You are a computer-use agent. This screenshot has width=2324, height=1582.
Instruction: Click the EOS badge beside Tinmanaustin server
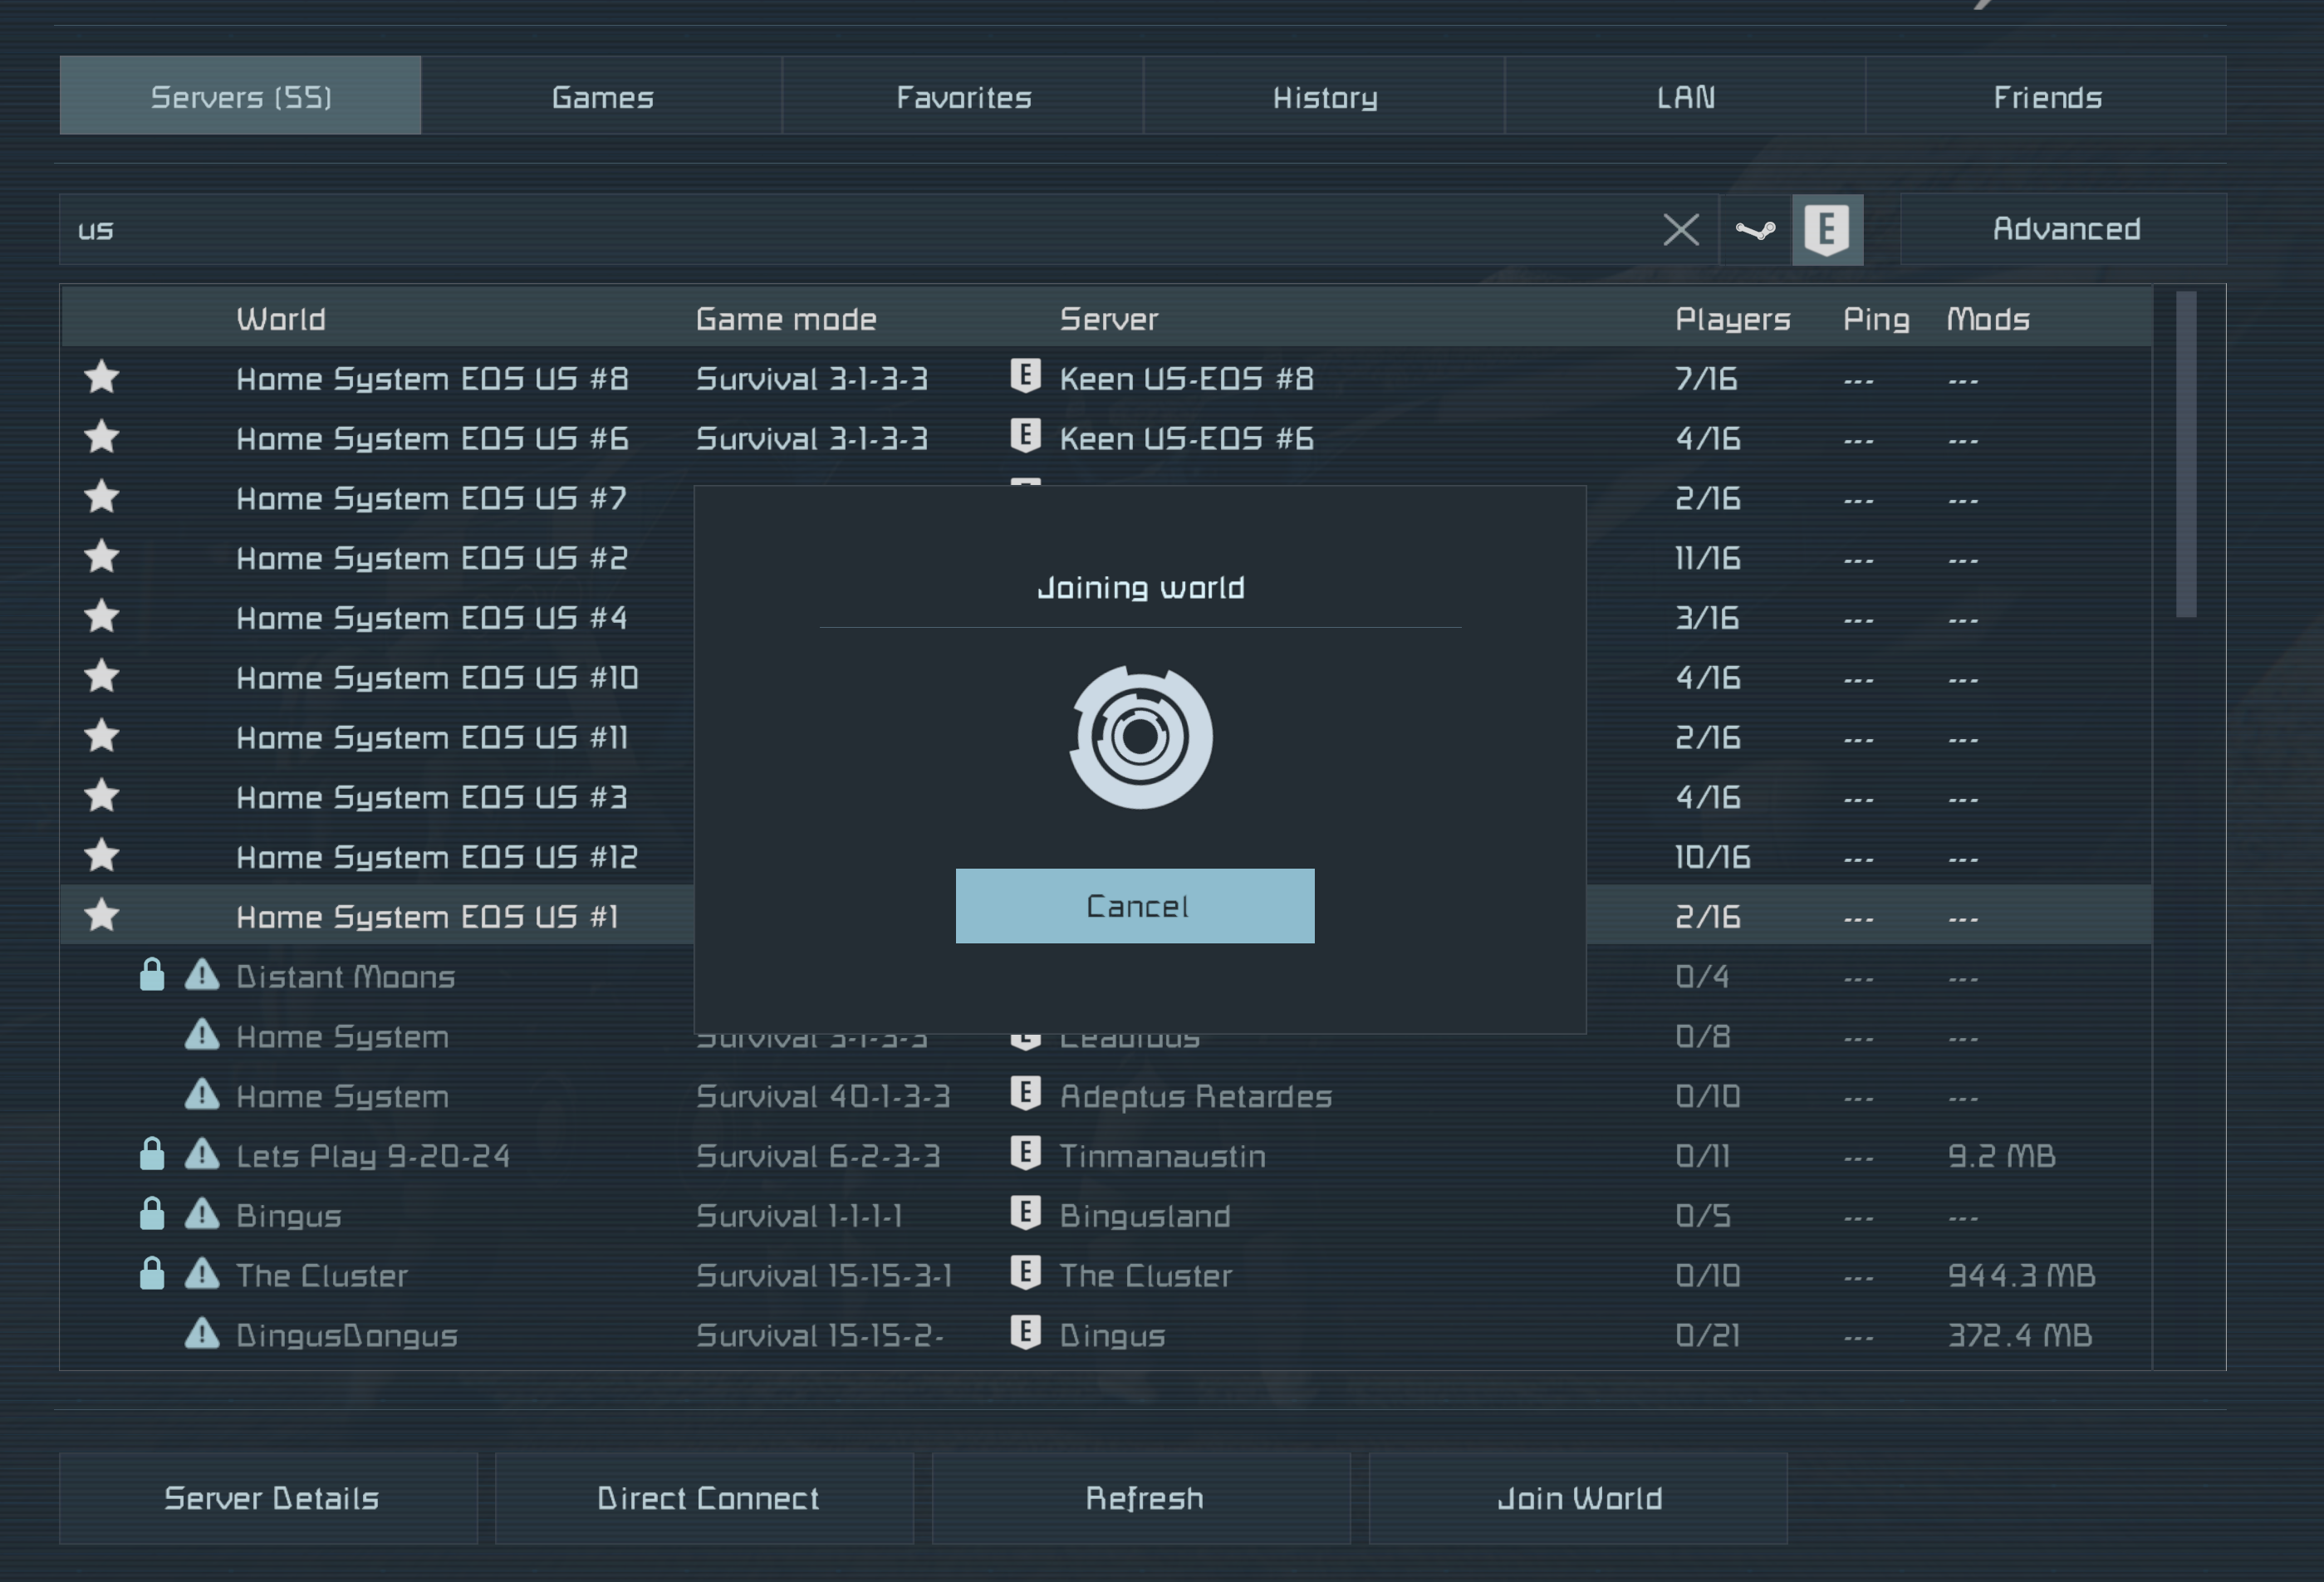(1025, 1154)
